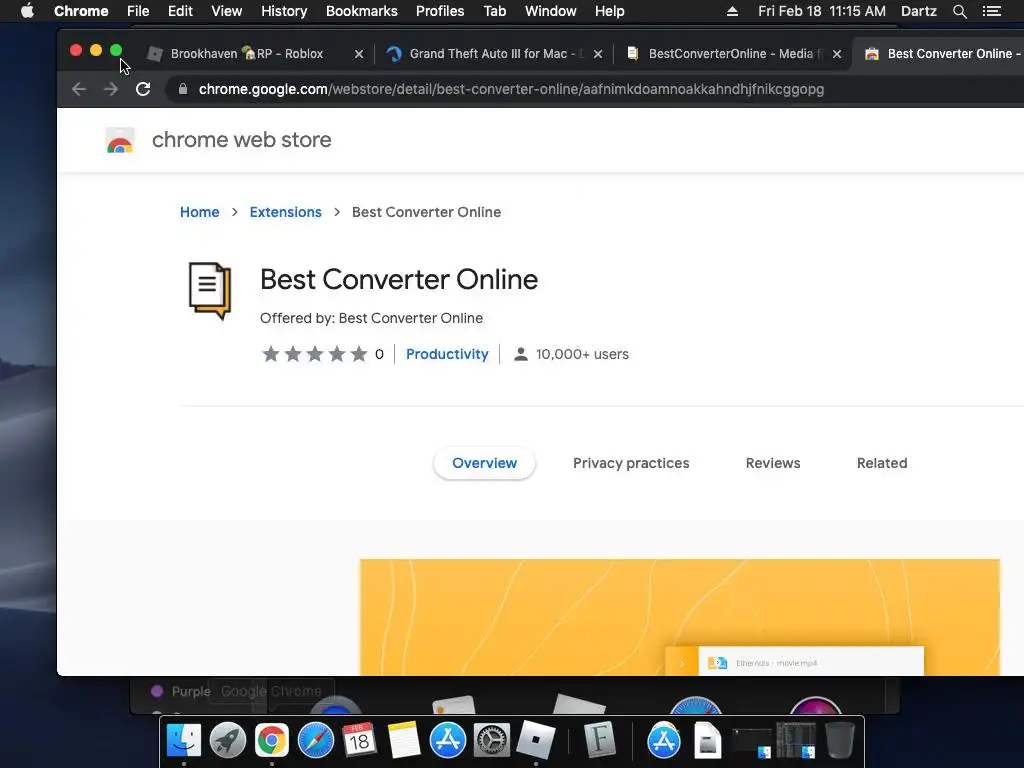The width and height of the screenshot is (1024, 768).
Task: Open the Window menu
Action: click(551, 11)
